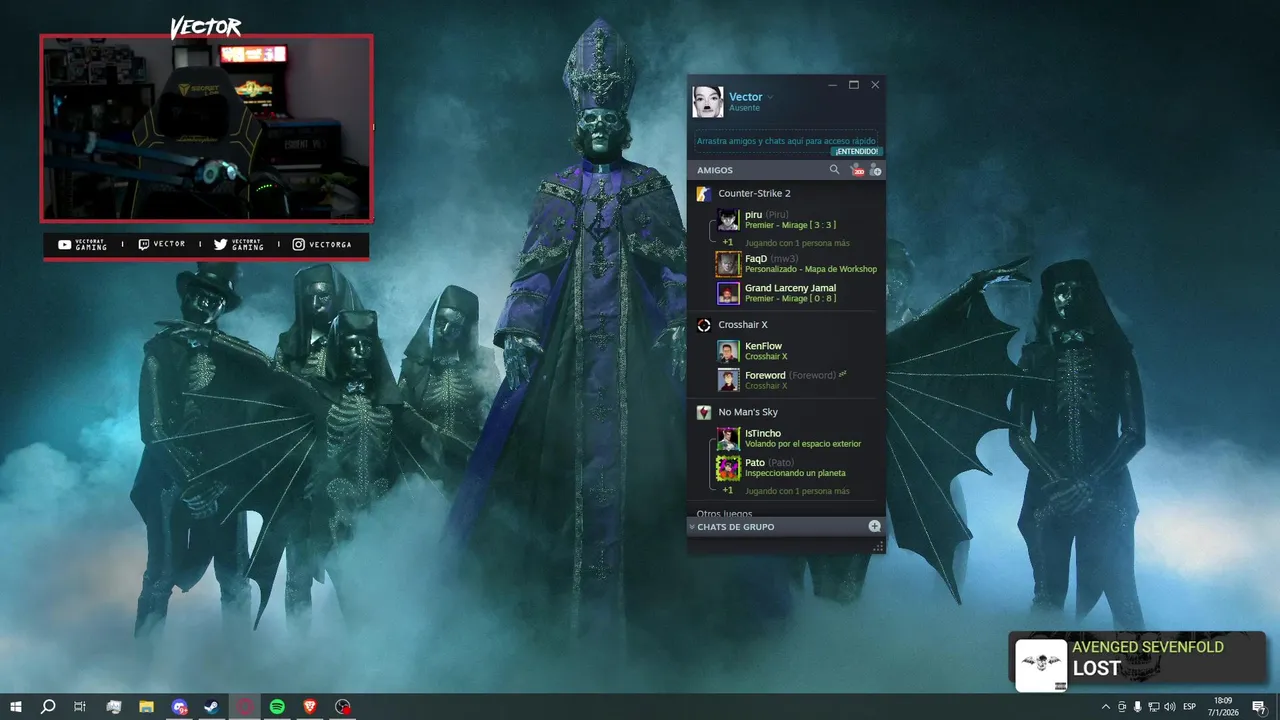The height and width of the screenshot is (720, 1280).
Task: Open Task View on the taskbar
Action: [x=80, y=707]
